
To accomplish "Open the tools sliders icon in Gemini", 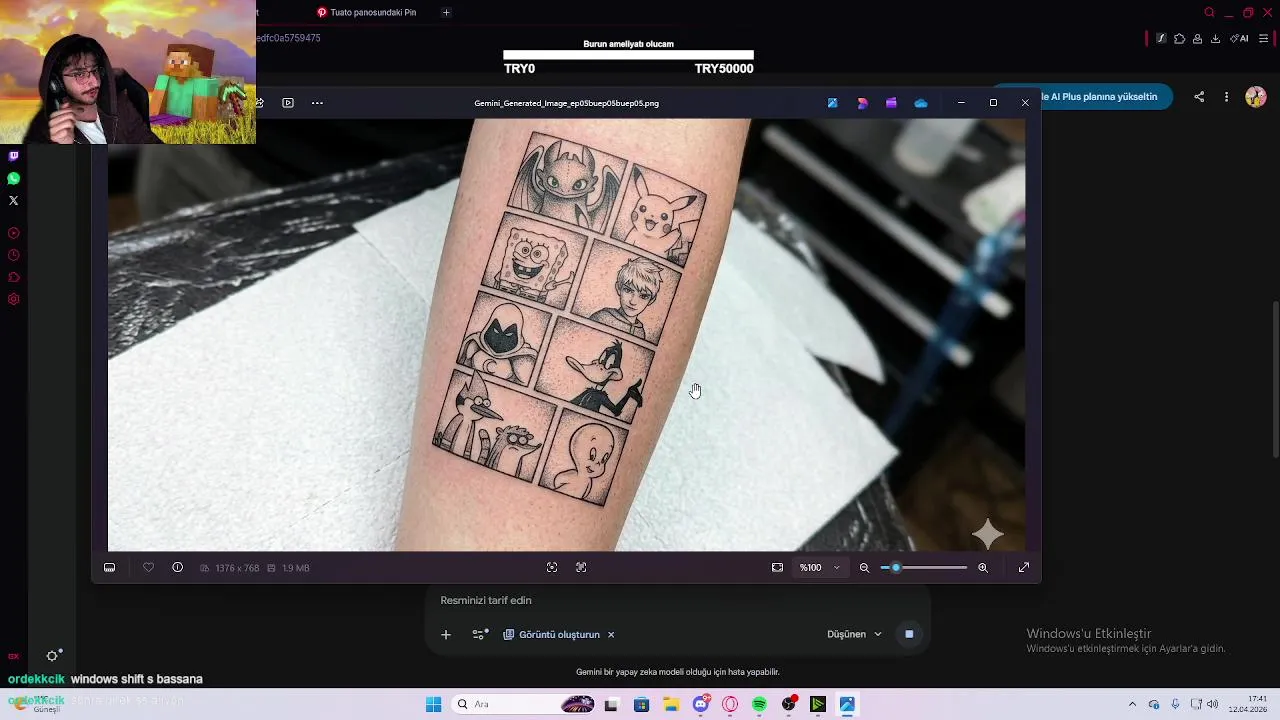I will tap(480, 635).
